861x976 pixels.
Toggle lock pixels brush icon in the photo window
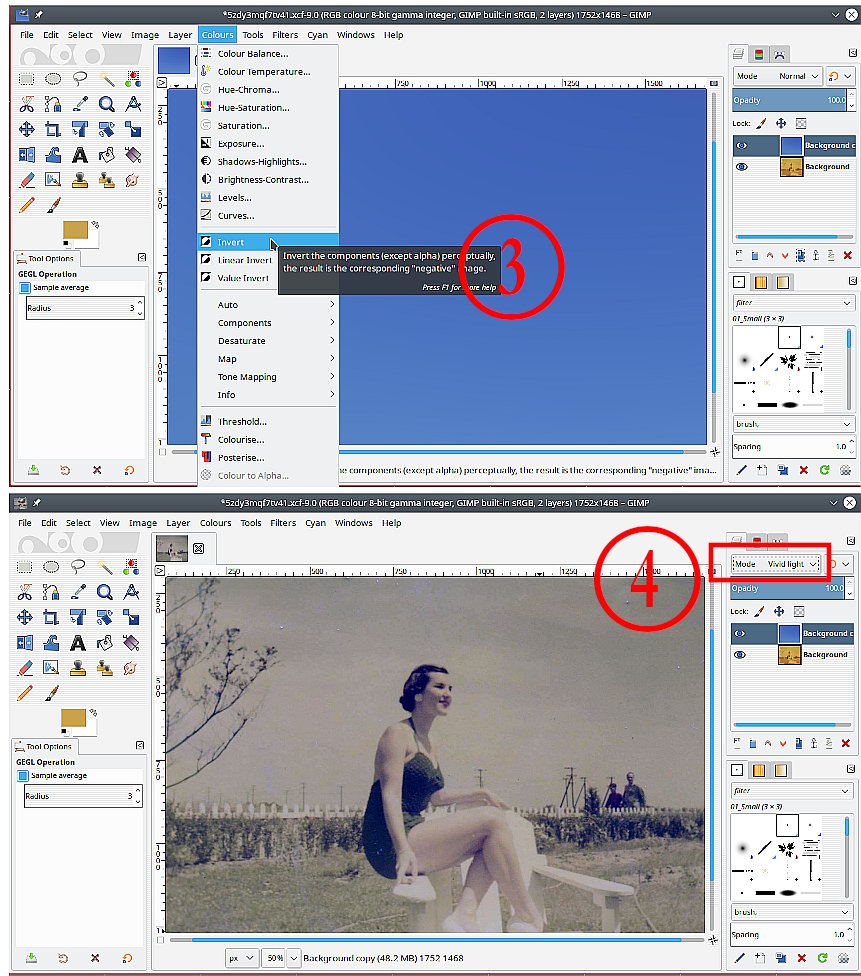point(759,611)
